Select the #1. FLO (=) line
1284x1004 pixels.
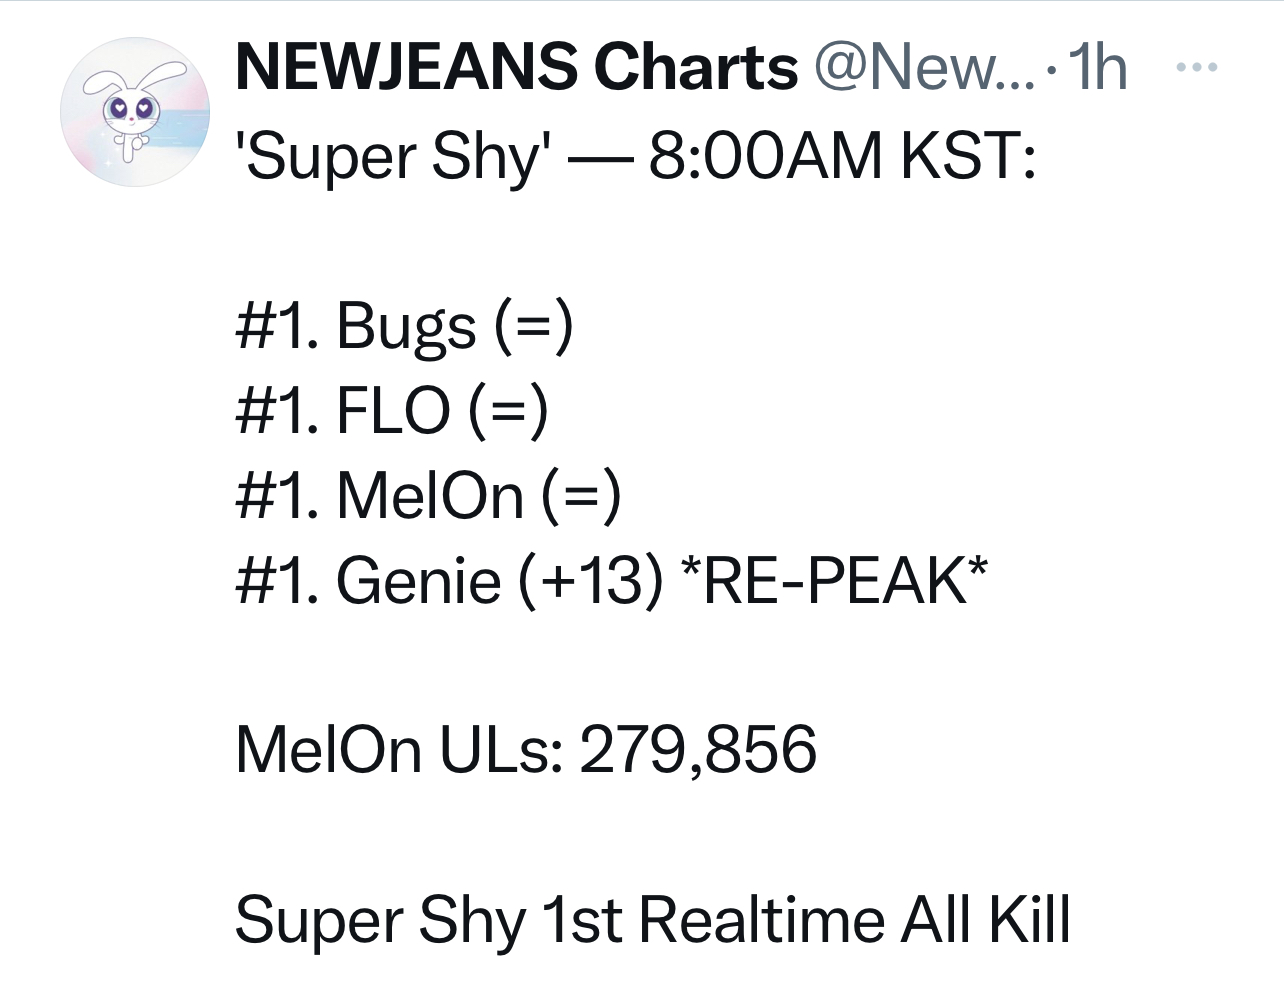tap(392, 410)
